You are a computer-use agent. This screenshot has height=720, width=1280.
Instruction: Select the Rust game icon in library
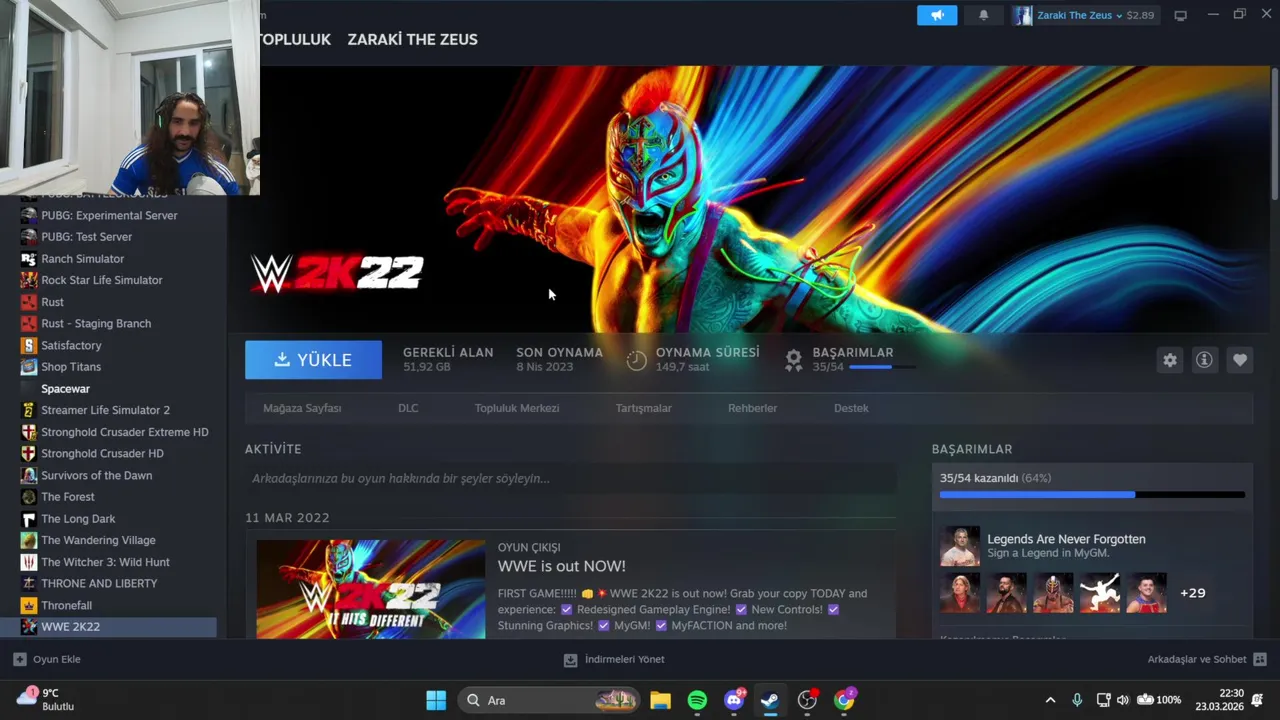click(x=28, y=302)
